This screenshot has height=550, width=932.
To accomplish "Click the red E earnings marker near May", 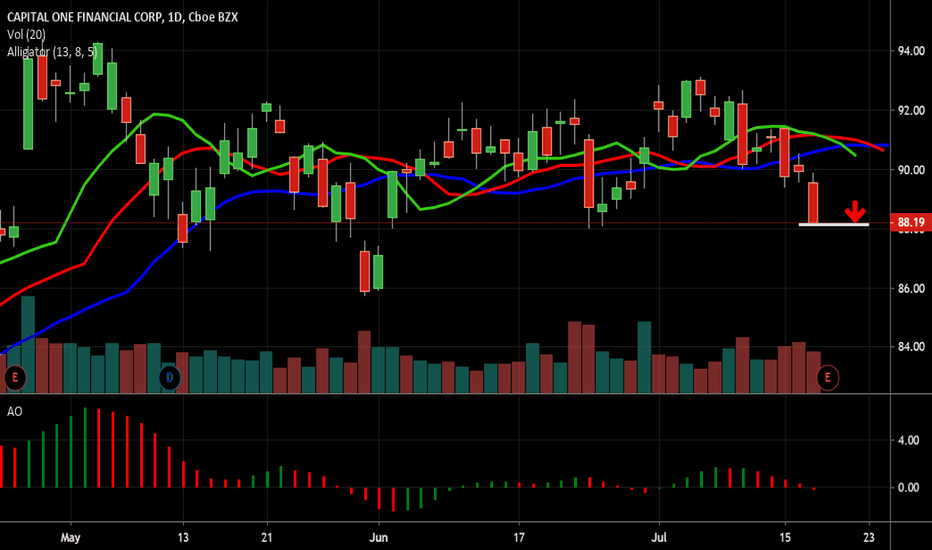I will [15, 378].
